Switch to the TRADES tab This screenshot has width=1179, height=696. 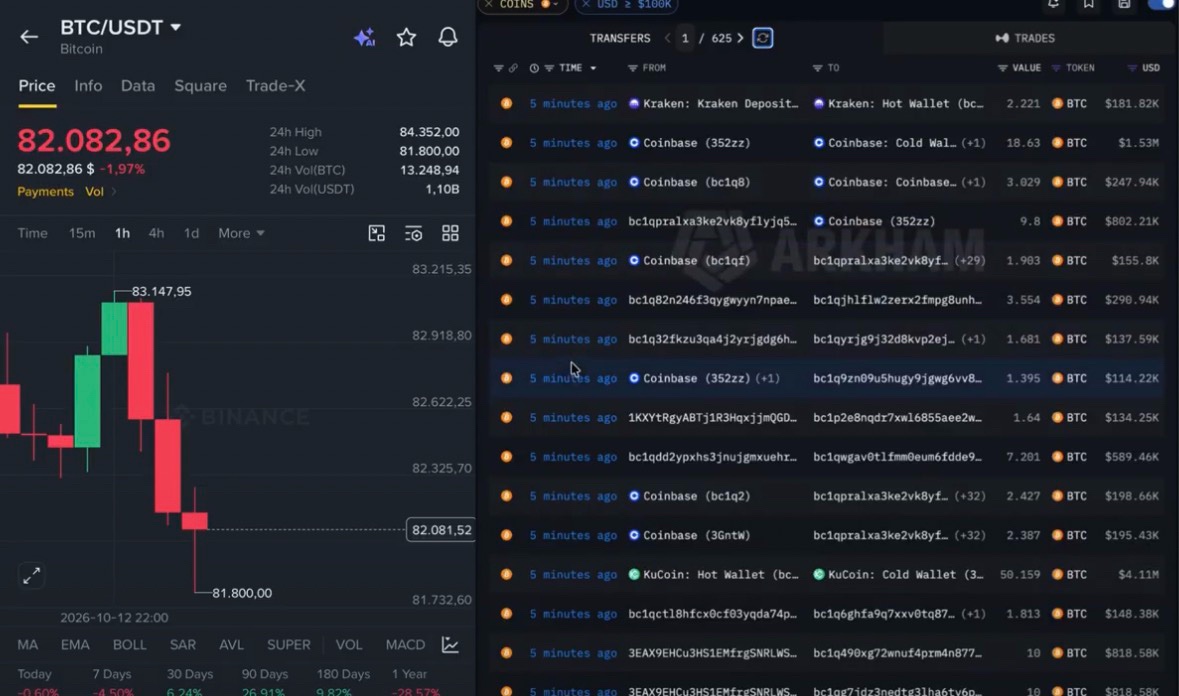click(x=1026, y=38)
